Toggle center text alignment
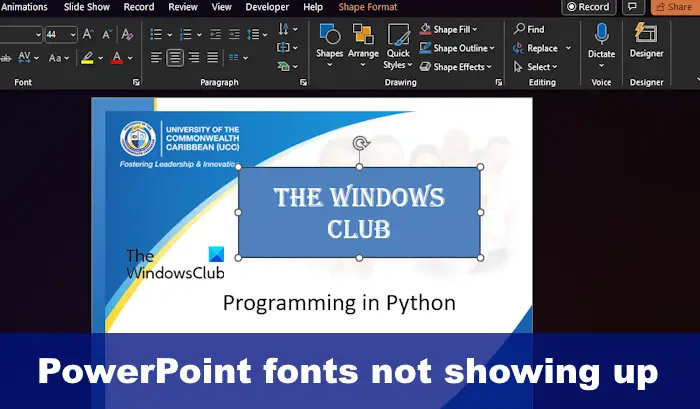 (175, 58)
